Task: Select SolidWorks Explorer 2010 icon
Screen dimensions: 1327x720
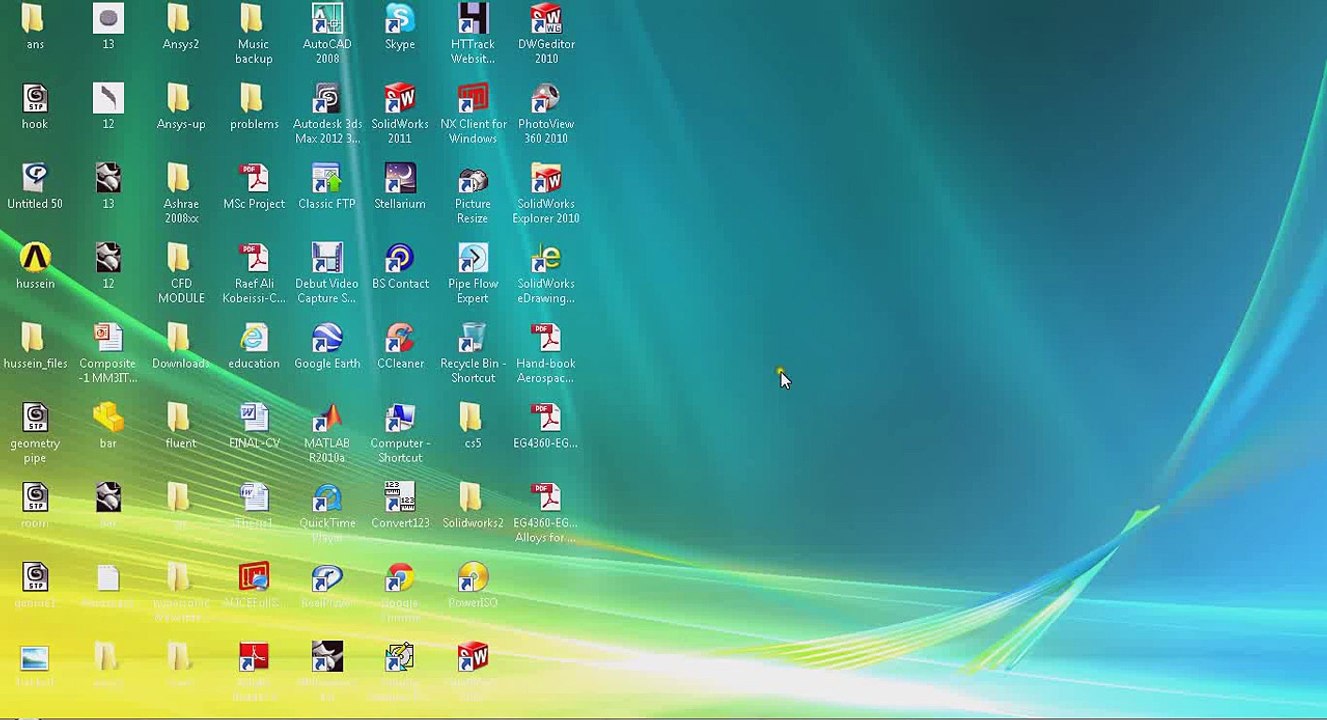Action: pyautogui.click(x=546, y=179)
